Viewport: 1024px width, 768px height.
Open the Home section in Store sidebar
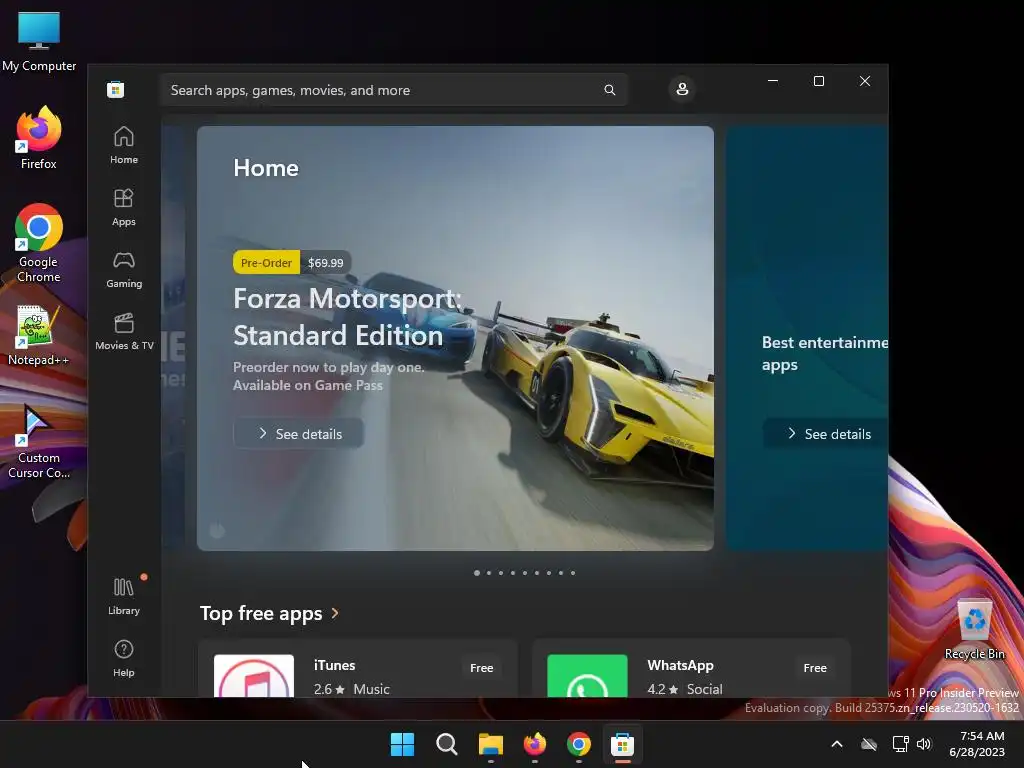pyautogui.click(x=123, y=145)
